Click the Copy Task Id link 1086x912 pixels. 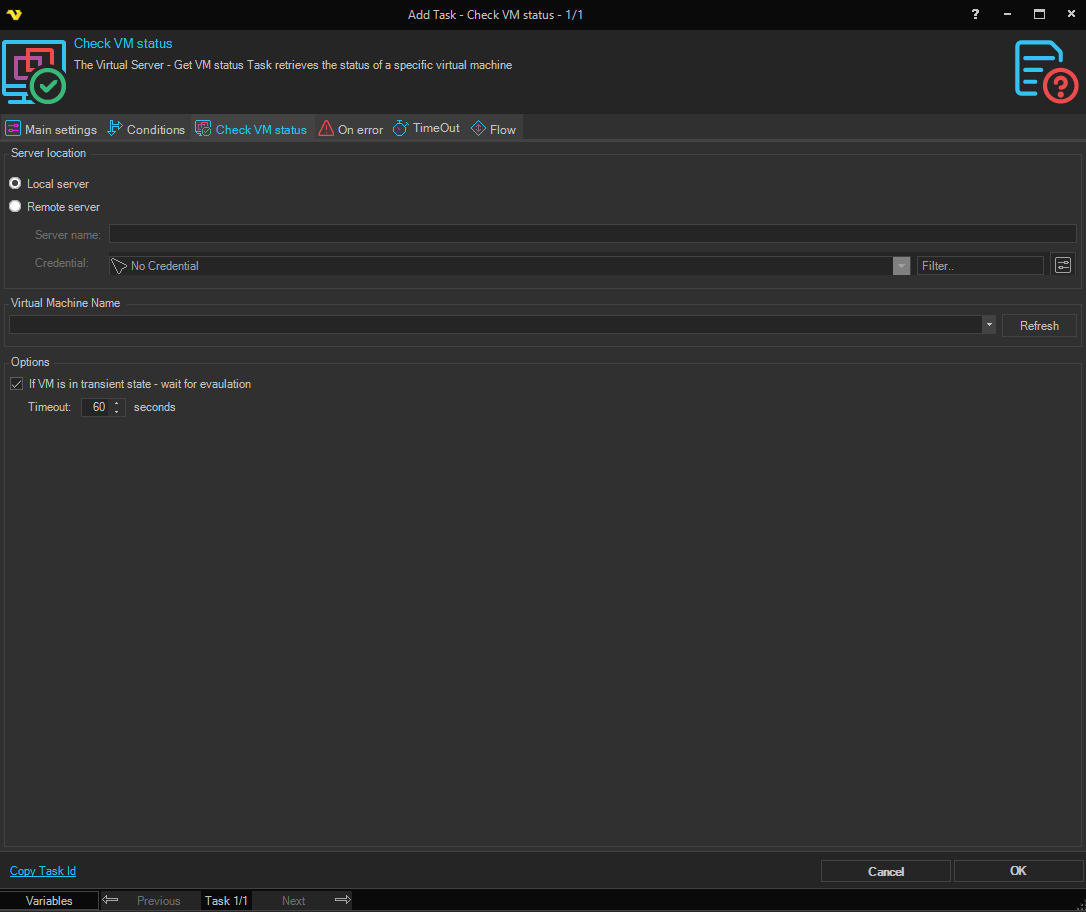coord(43,871)
